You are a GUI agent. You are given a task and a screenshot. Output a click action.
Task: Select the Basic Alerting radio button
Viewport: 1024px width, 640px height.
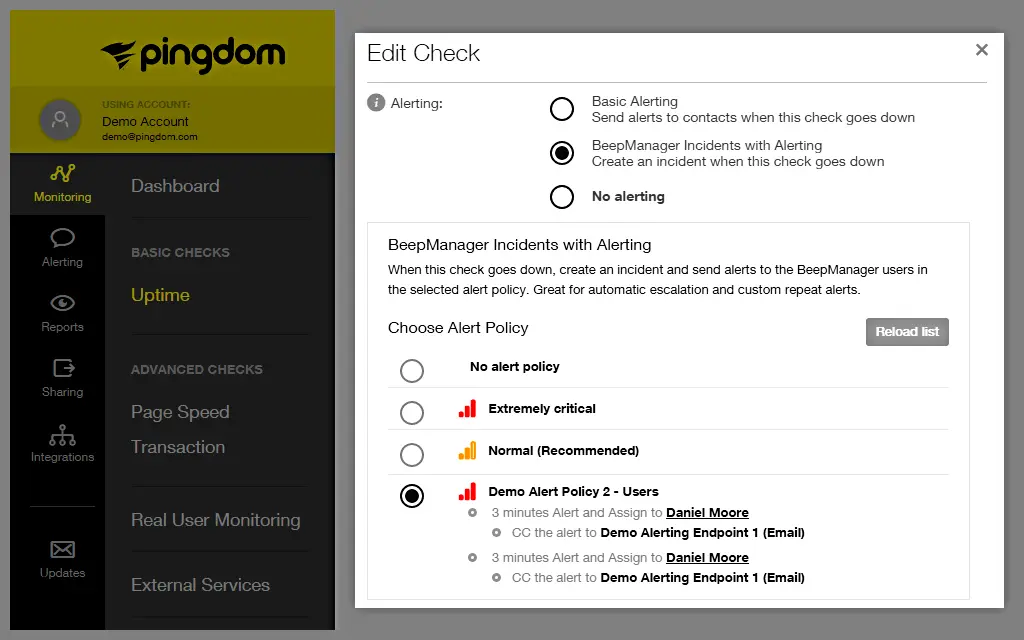click(x=562, y=109)
